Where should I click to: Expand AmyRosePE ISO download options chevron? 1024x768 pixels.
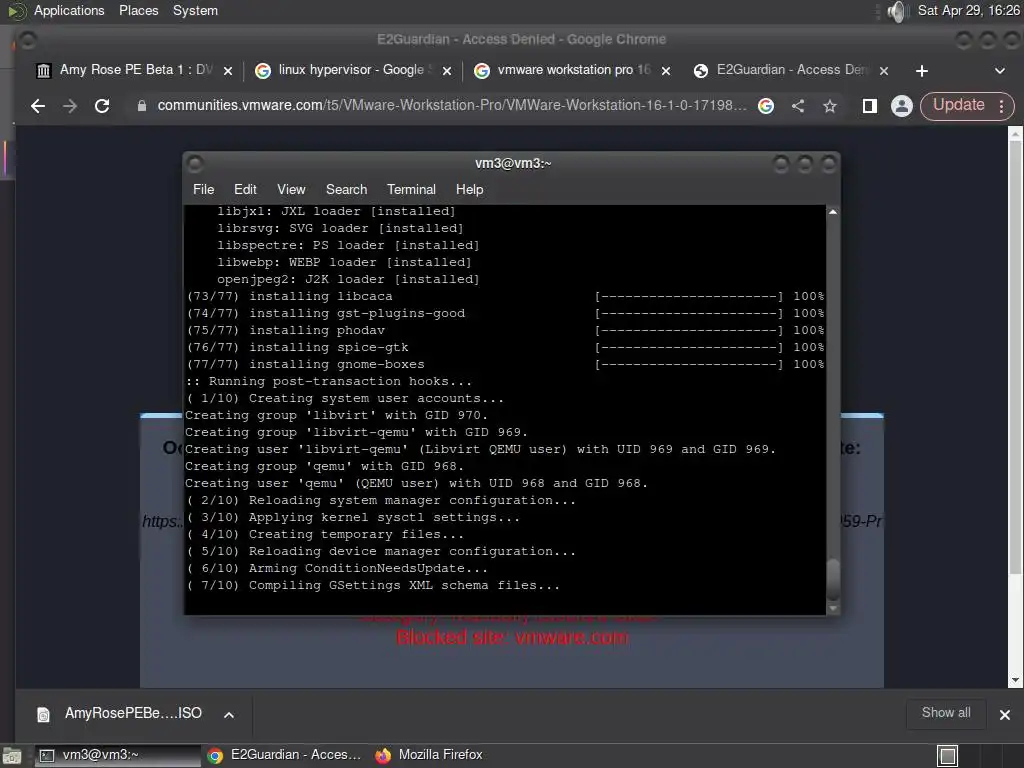pos(229,714)
